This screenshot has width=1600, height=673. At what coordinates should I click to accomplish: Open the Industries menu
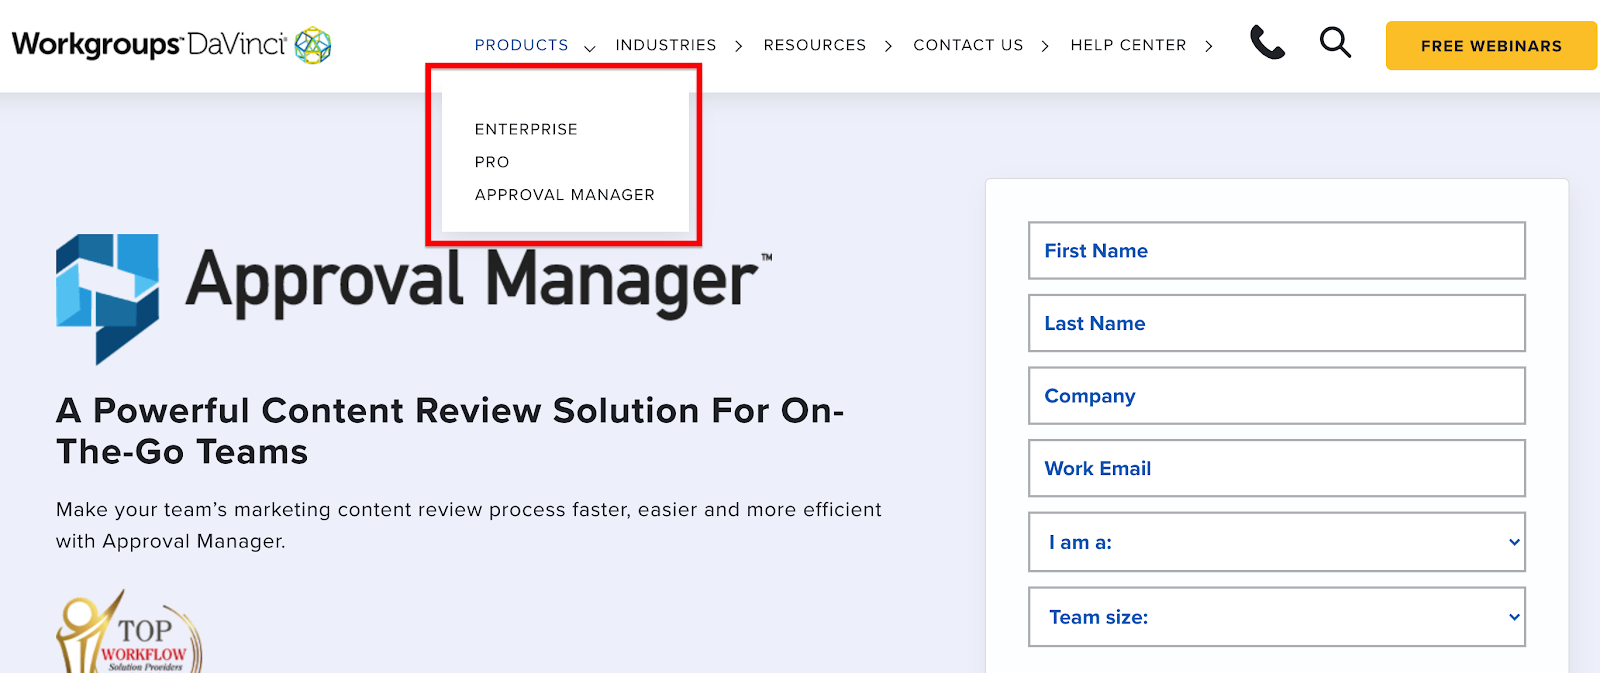[x=666, y=45]
